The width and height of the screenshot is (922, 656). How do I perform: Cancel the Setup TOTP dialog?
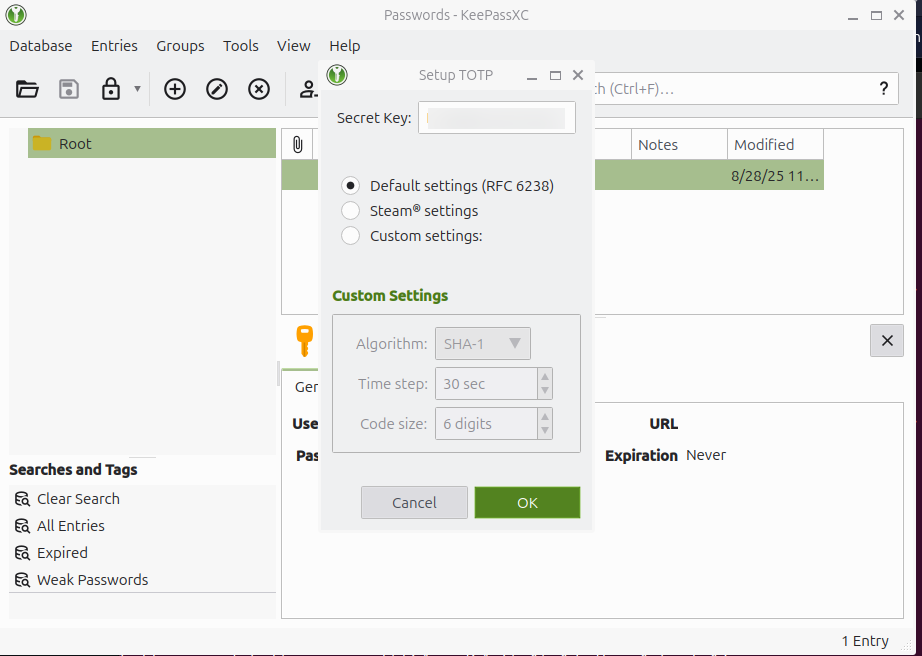pos(414,503)
